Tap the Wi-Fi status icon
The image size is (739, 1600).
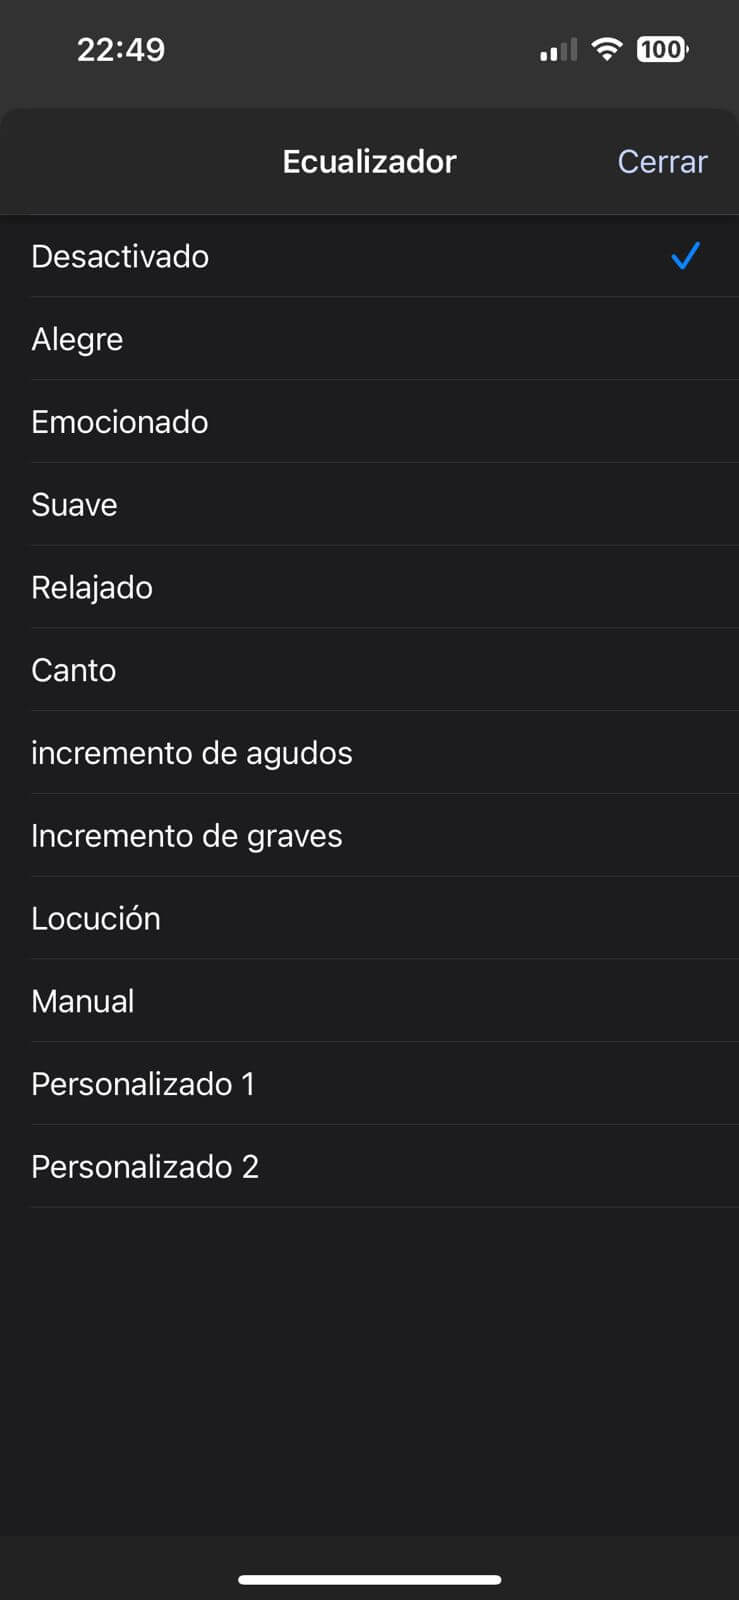(606, 49)
